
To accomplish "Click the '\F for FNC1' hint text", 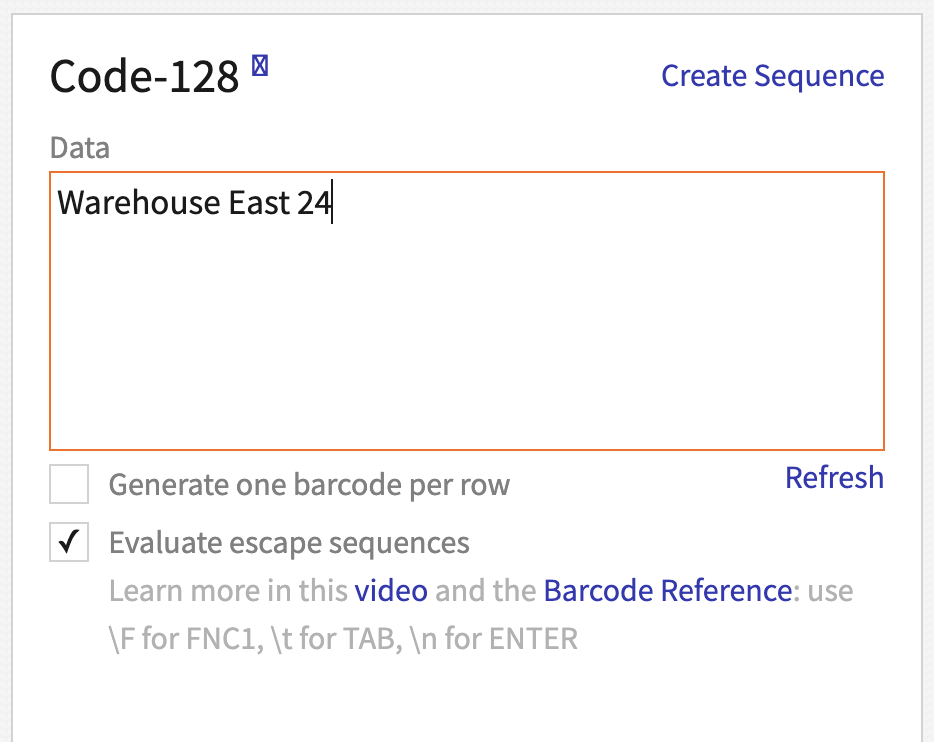I will coord(184,638).
